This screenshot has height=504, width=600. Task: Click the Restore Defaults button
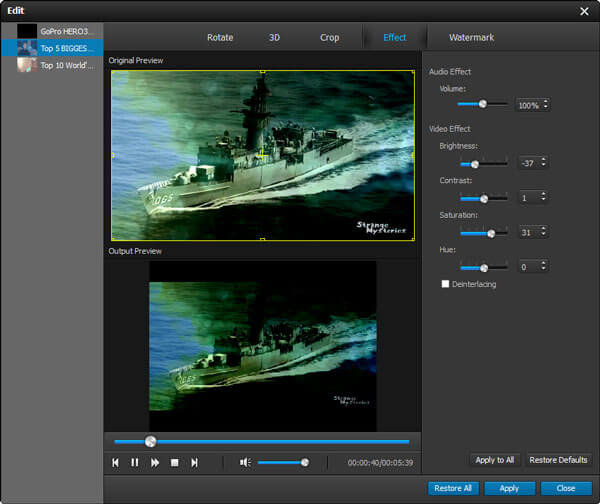point(558,460)
